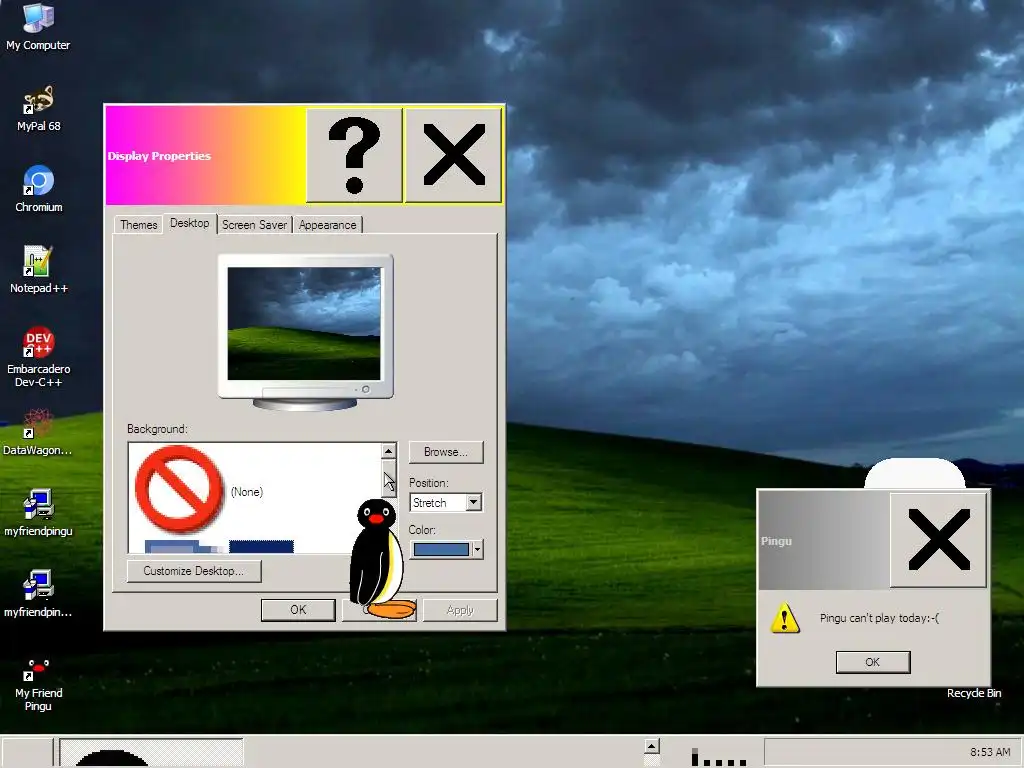This screenshot has height=768, width=1024.
Task: Click the Apply button
Action: tap(460, 610)
